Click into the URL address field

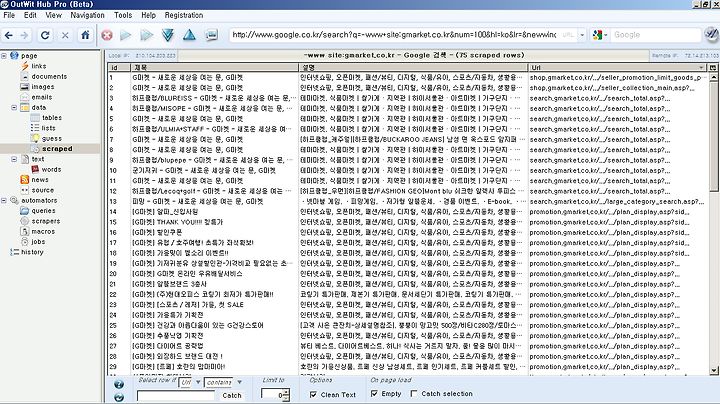point(394,35)
